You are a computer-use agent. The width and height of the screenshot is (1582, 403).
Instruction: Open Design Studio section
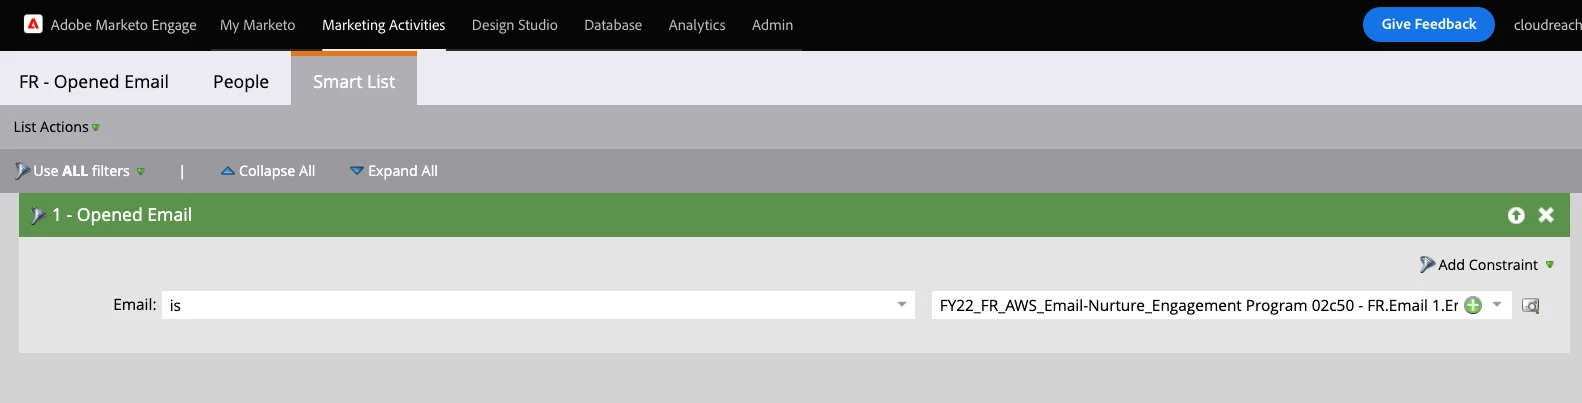[515, 25]
